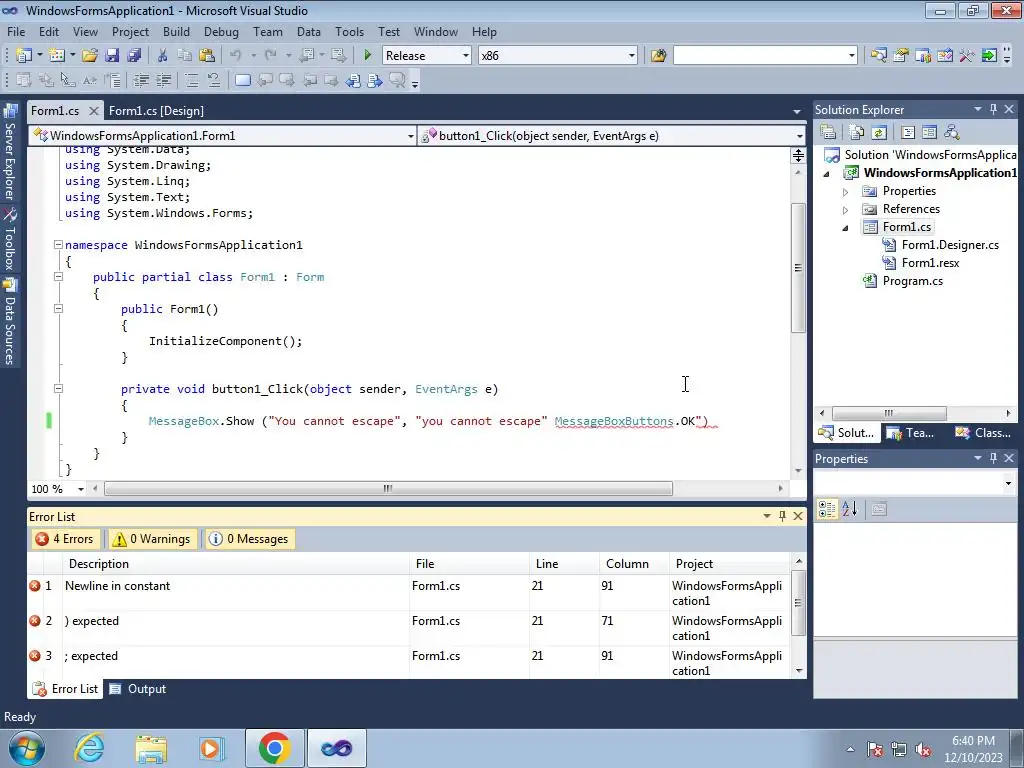Image resolution: width=1024 pixels, height=768 pixels.
Task: Click View Code icon in Solution Explorer
Action: 908,133
